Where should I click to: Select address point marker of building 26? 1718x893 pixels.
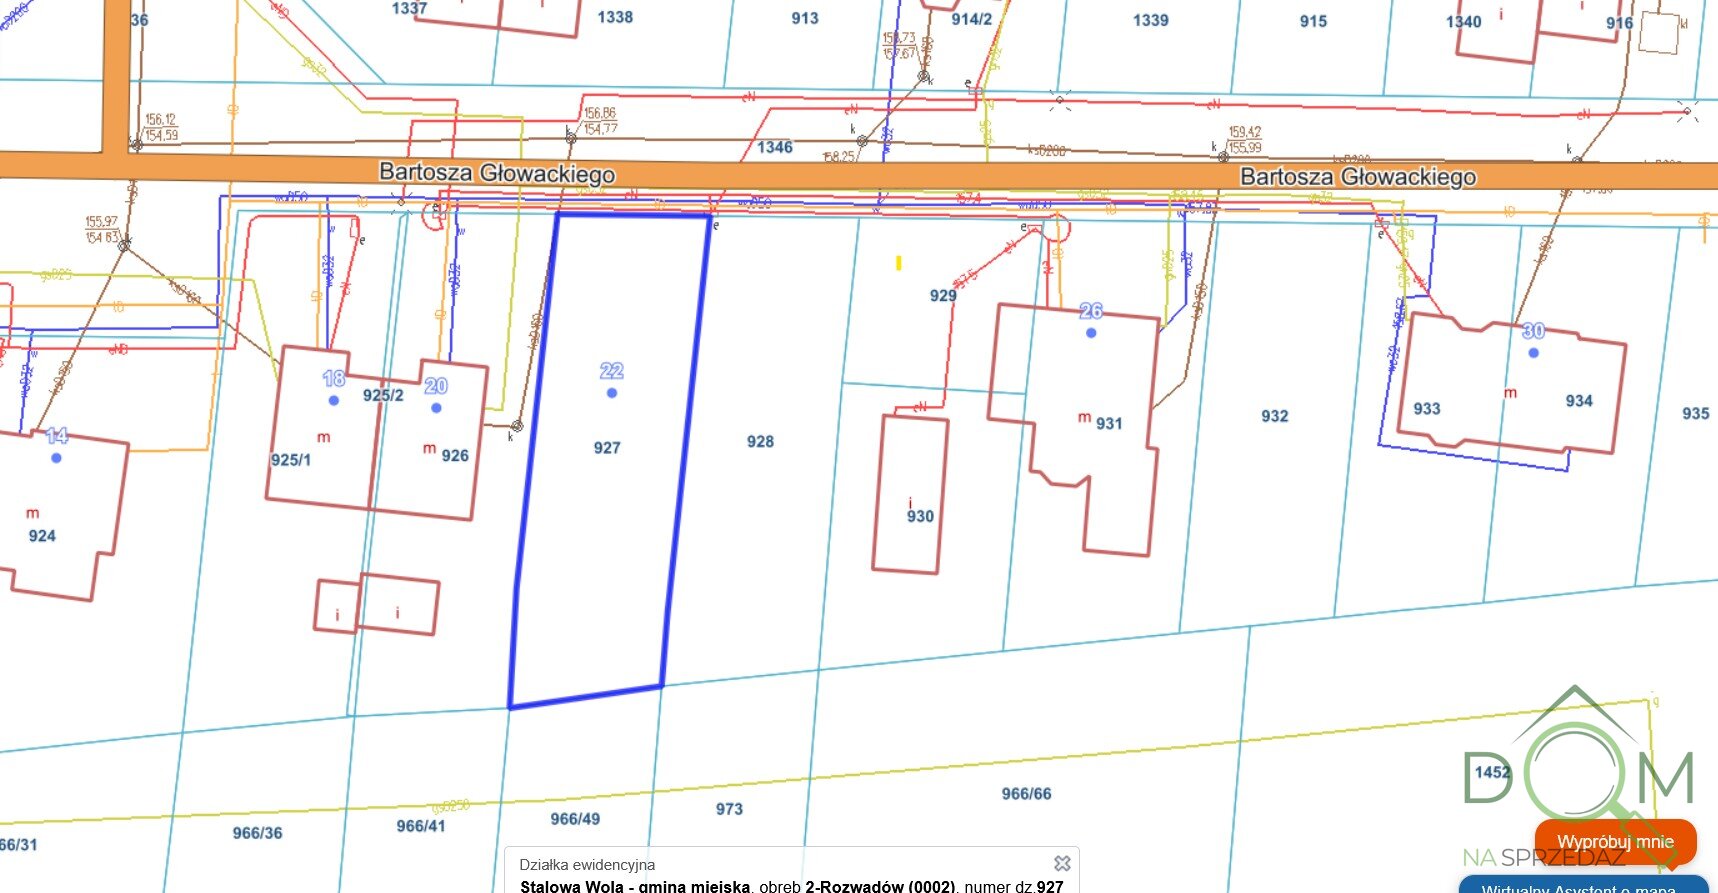(x=1091, y=333)
